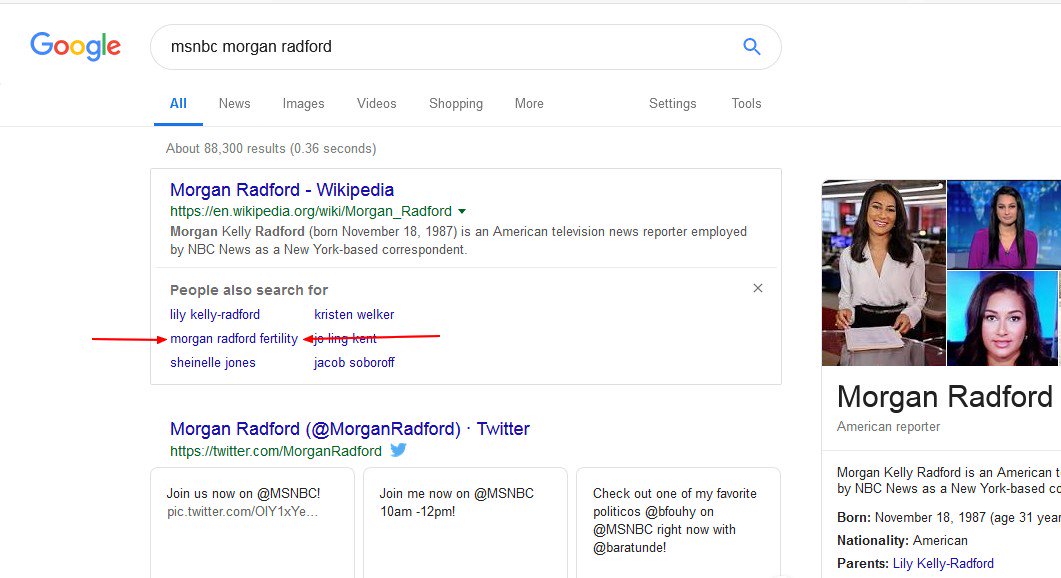The image size is (1061, 578).
Task: Click the 'American reporter' subtitle
Action: [888, 426]
